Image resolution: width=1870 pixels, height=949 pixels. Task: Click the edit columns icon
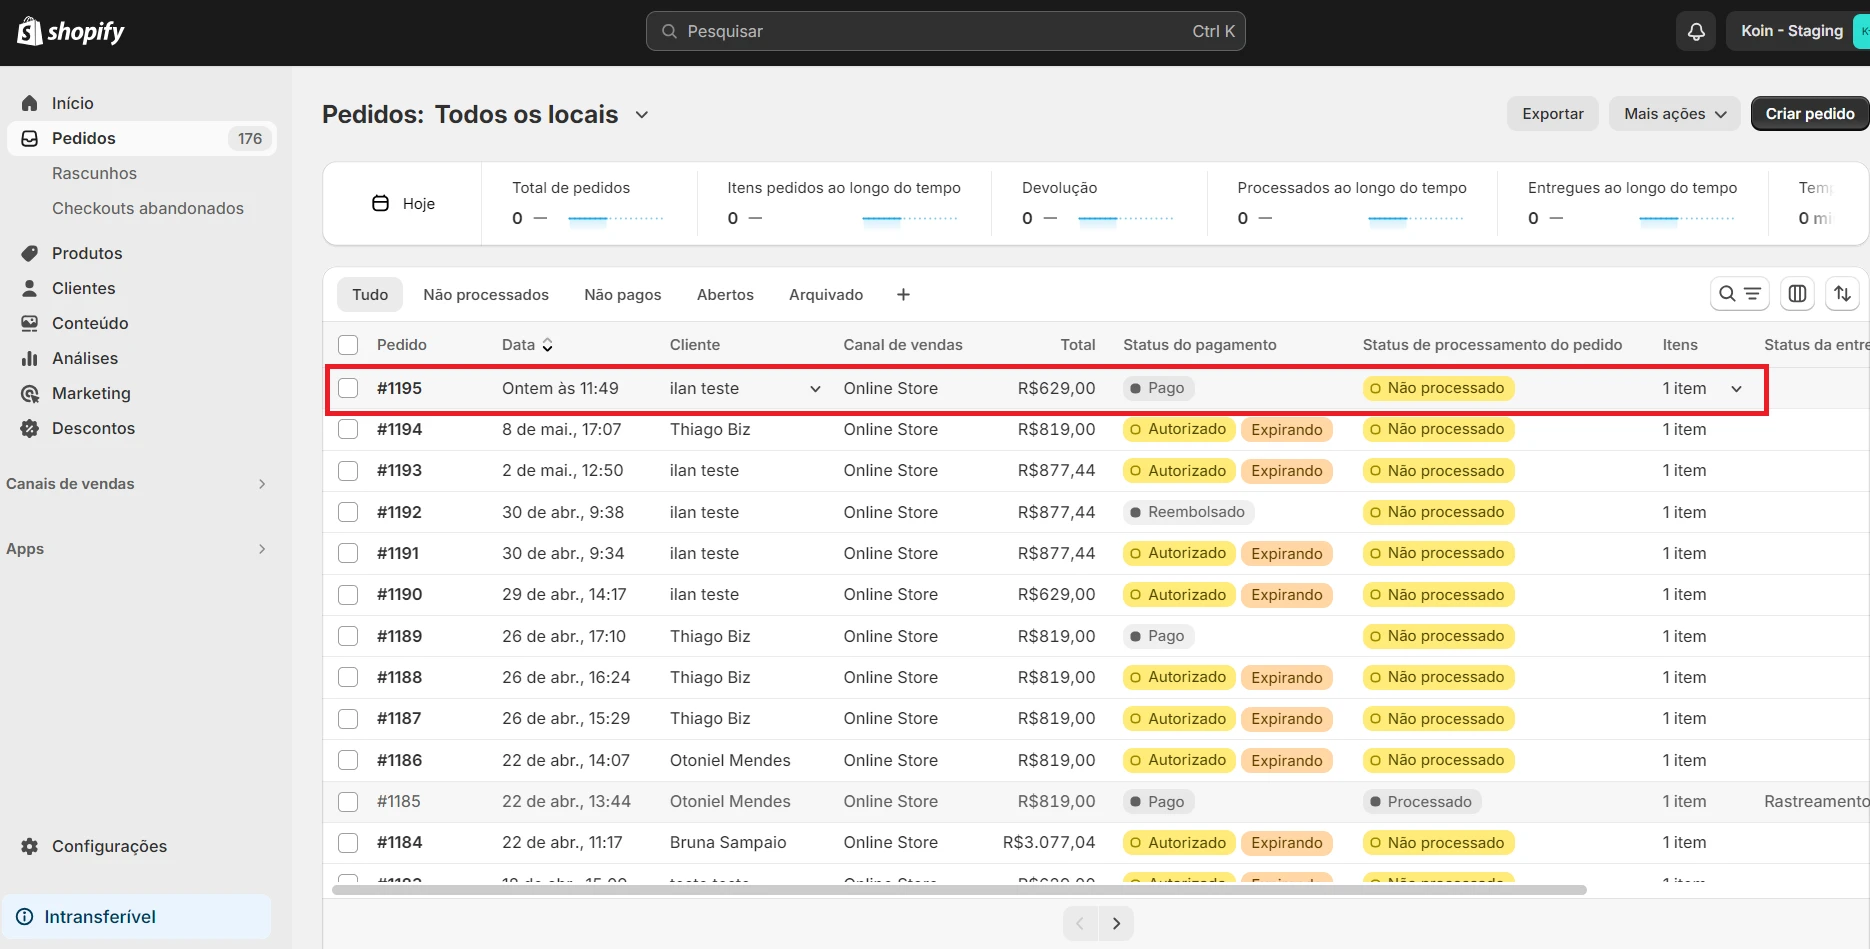click(1797, 294)
